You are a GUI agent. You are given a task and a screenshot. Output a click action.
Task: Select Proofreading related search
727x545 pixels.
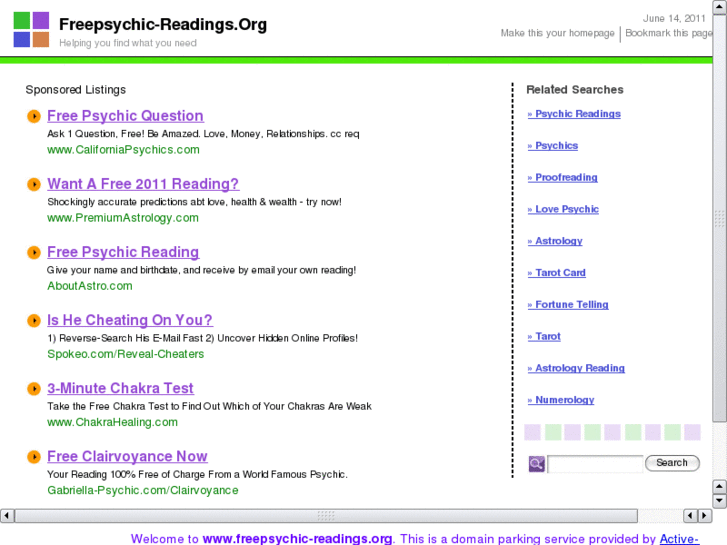pos(562,178)
